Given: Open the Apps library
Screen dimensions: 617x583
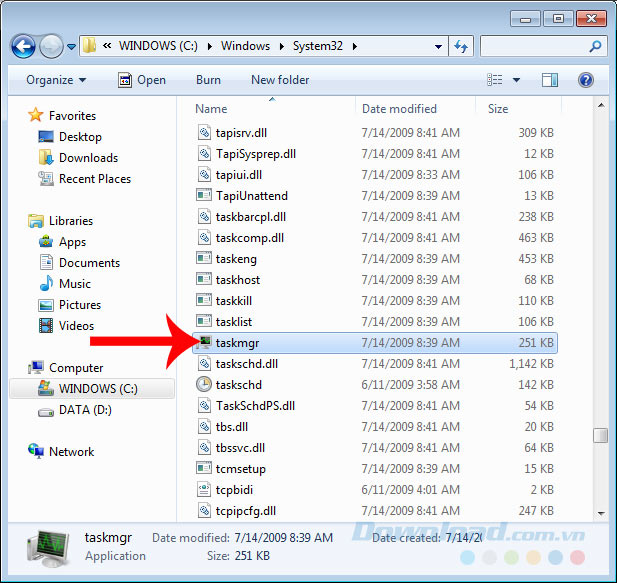Looking at the screenshot, I should 62,242.
